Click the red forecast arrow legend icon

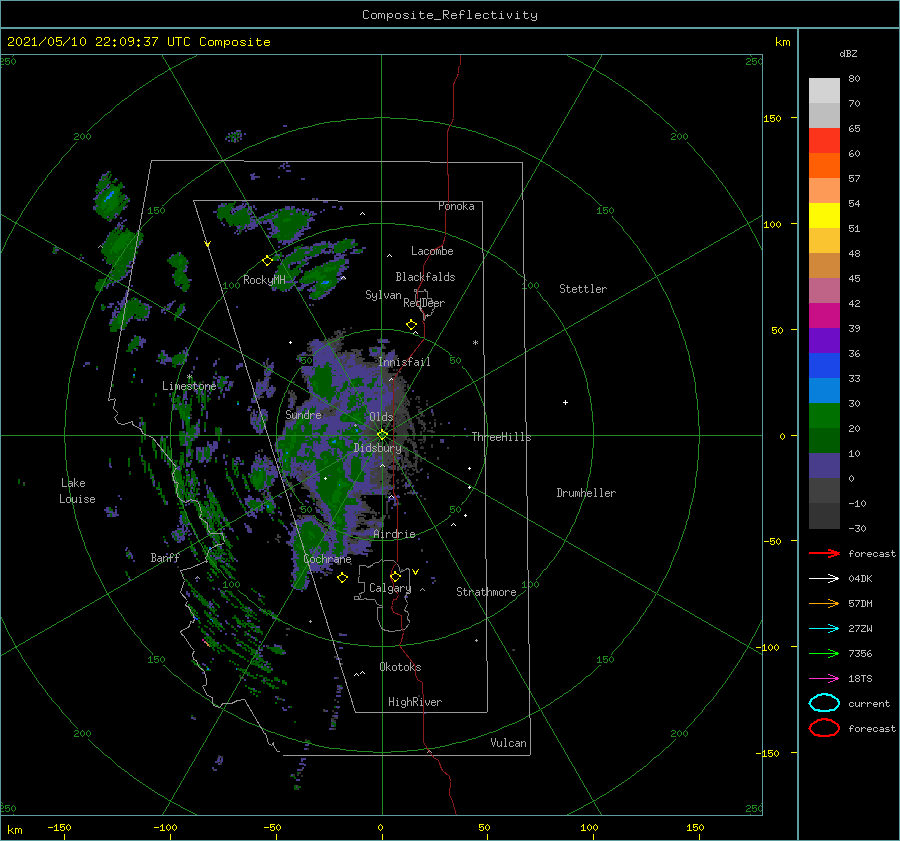point(824,553)
